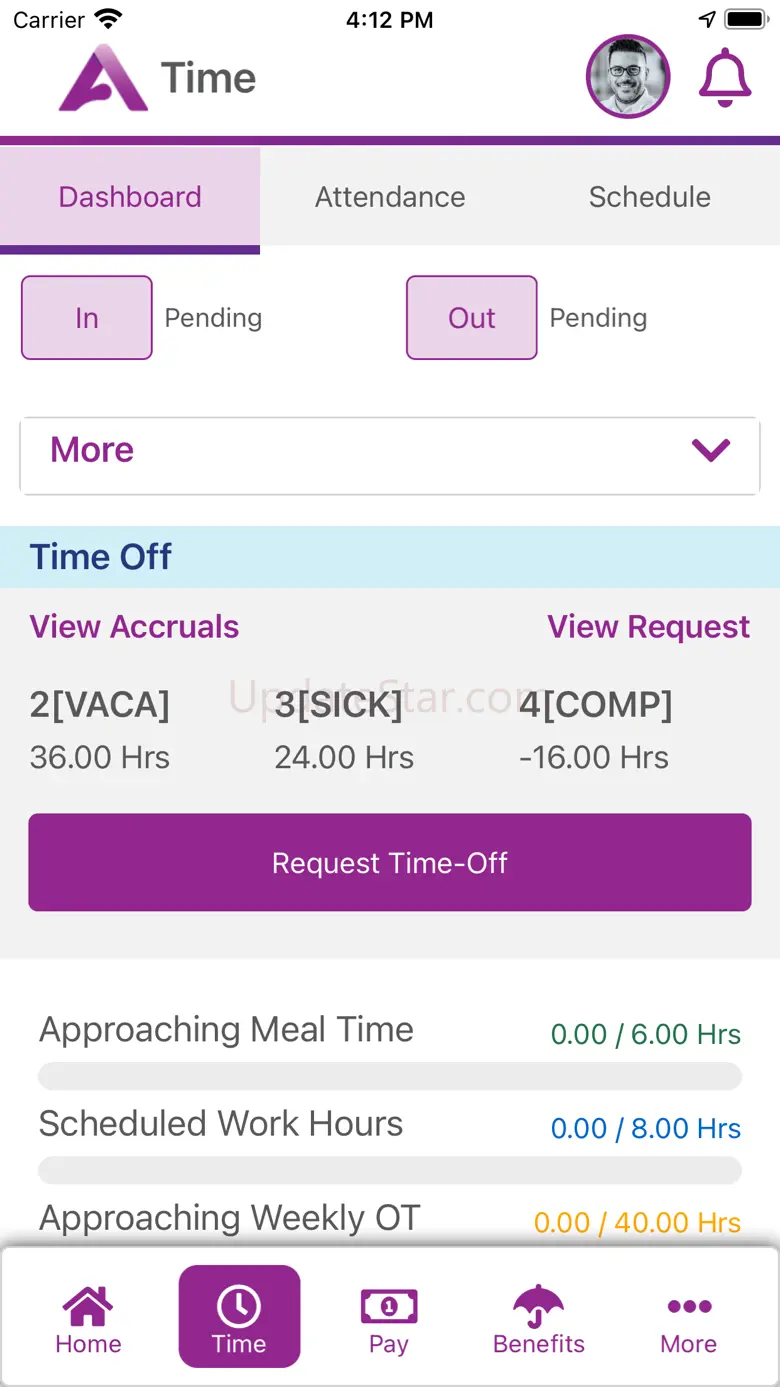This screenshot has height=1387, width=780.
Task: Open the View Accruals link
Action: [x=134, y=627]
